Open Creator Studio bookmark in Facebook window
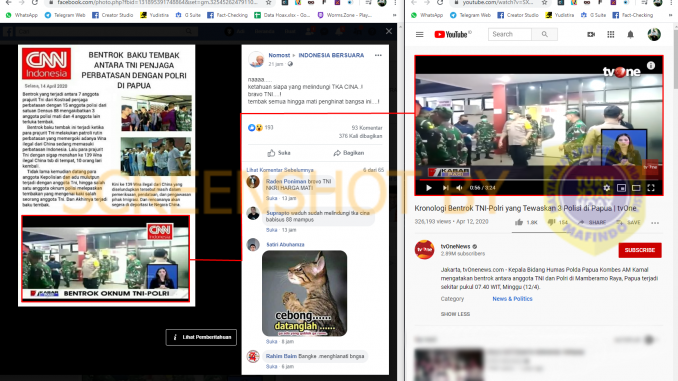Image resolution: width=678 pixels, height=381 pixels. coord(113,15)
